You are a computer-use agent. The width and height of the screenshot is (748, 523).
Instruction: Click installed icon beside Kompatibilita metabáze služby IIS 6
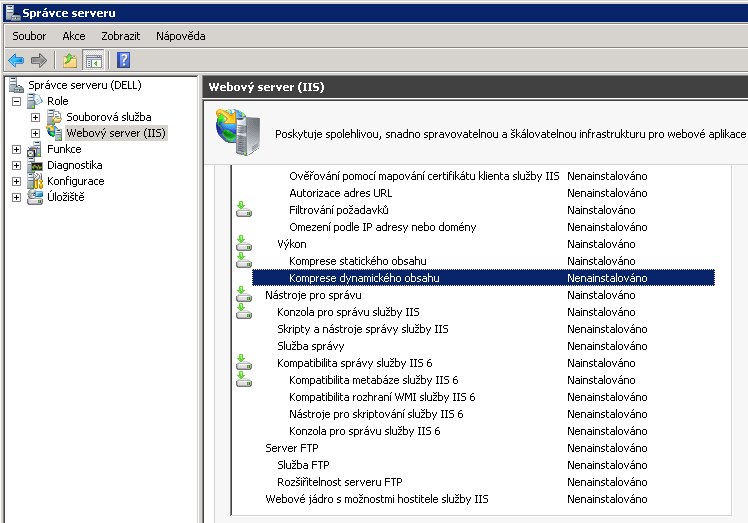click(x=244, y=380)
